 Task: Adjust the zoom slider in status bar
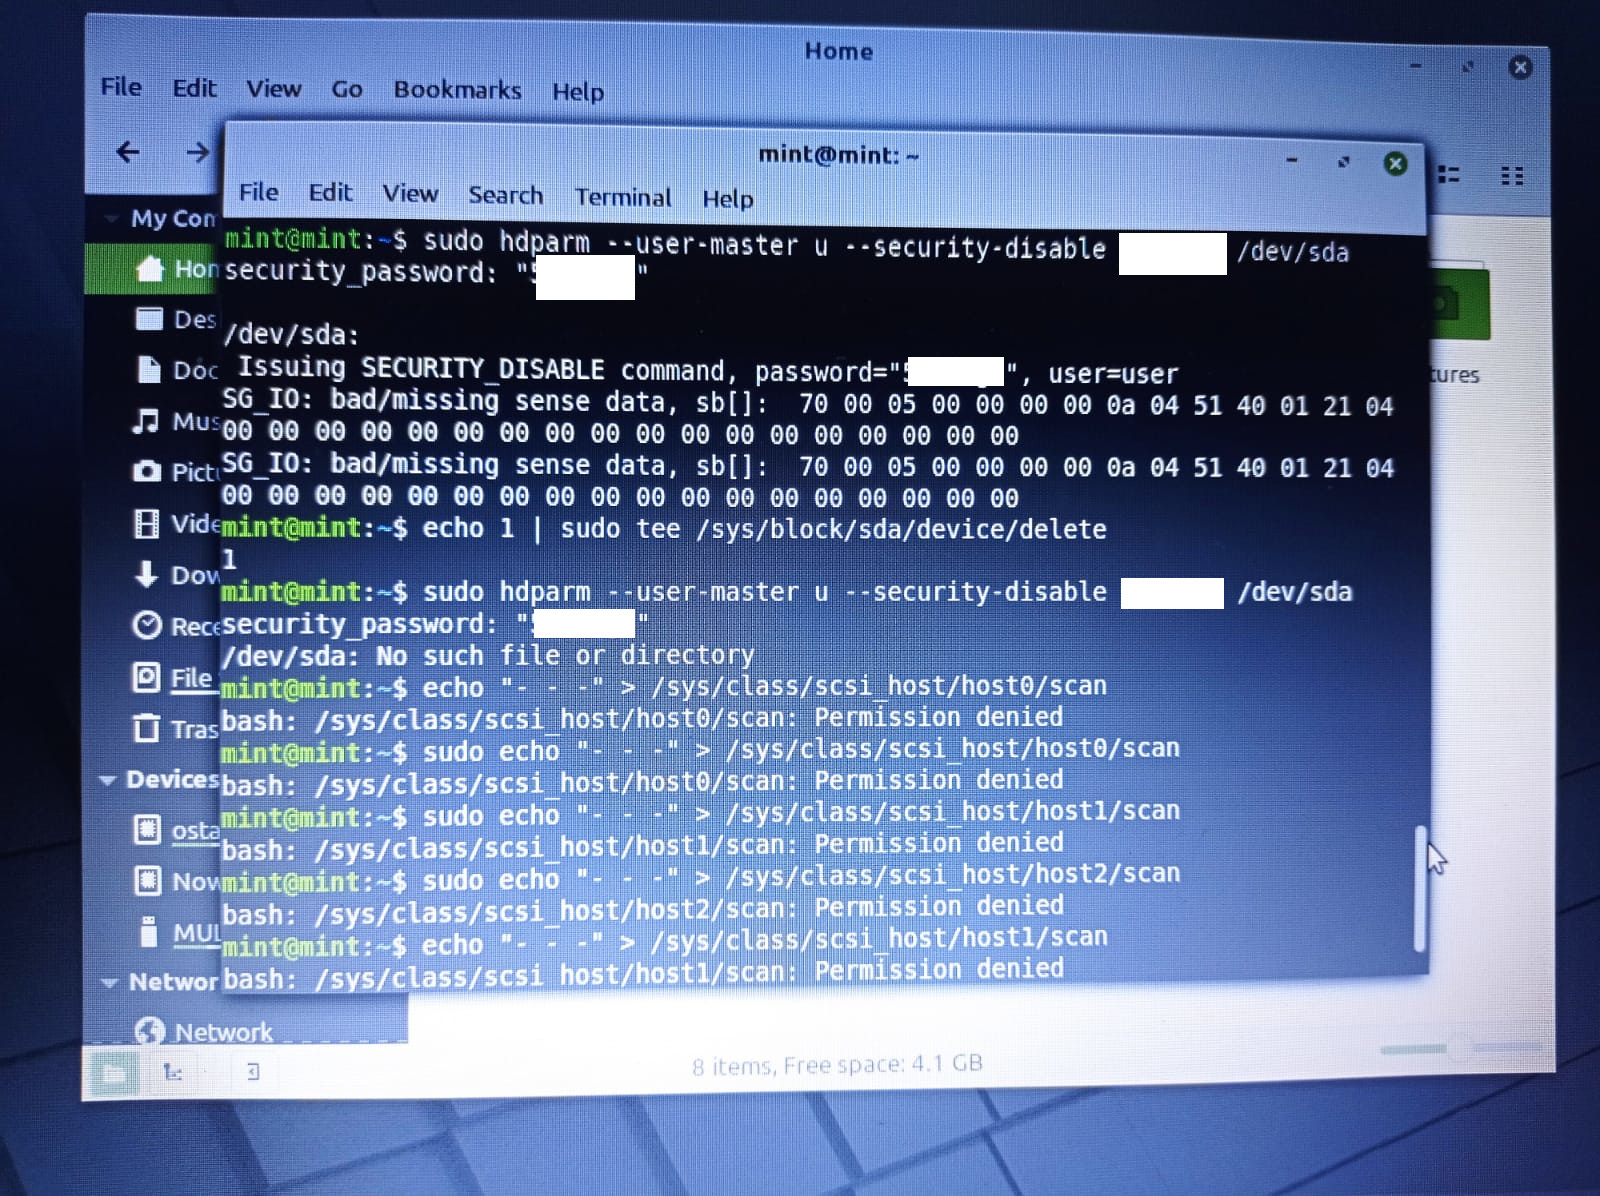[1413, 1050]
